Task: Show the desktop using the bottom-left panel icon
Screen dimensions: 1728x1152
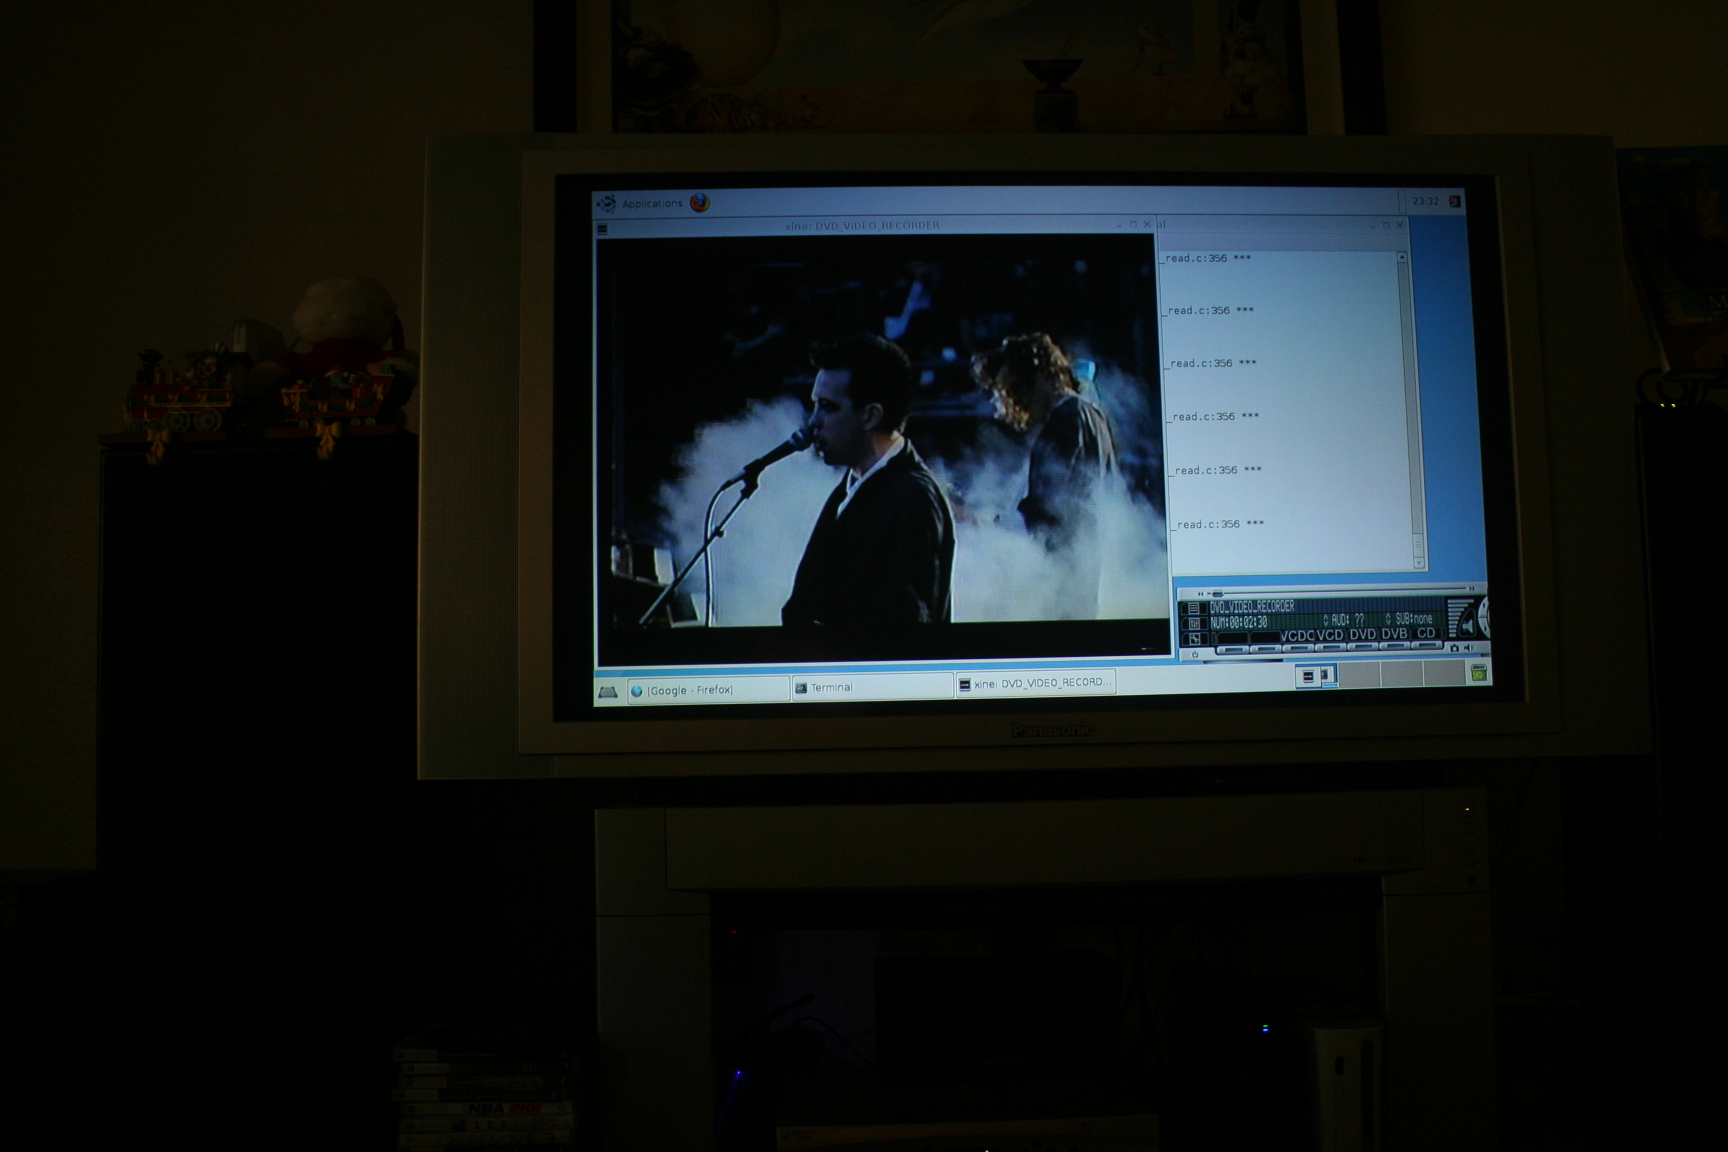Action: 608,691
